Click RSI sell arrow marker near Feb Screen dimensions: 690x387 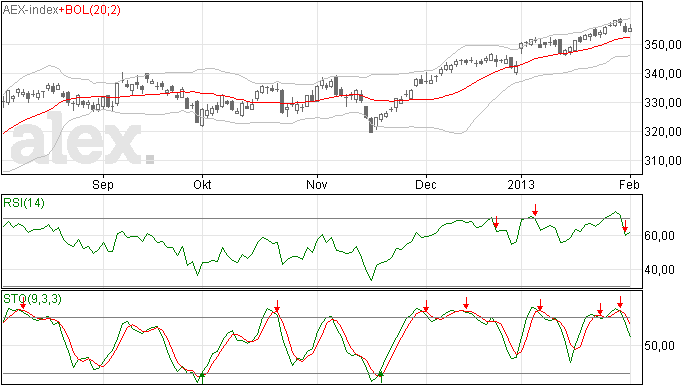[625, 226]
